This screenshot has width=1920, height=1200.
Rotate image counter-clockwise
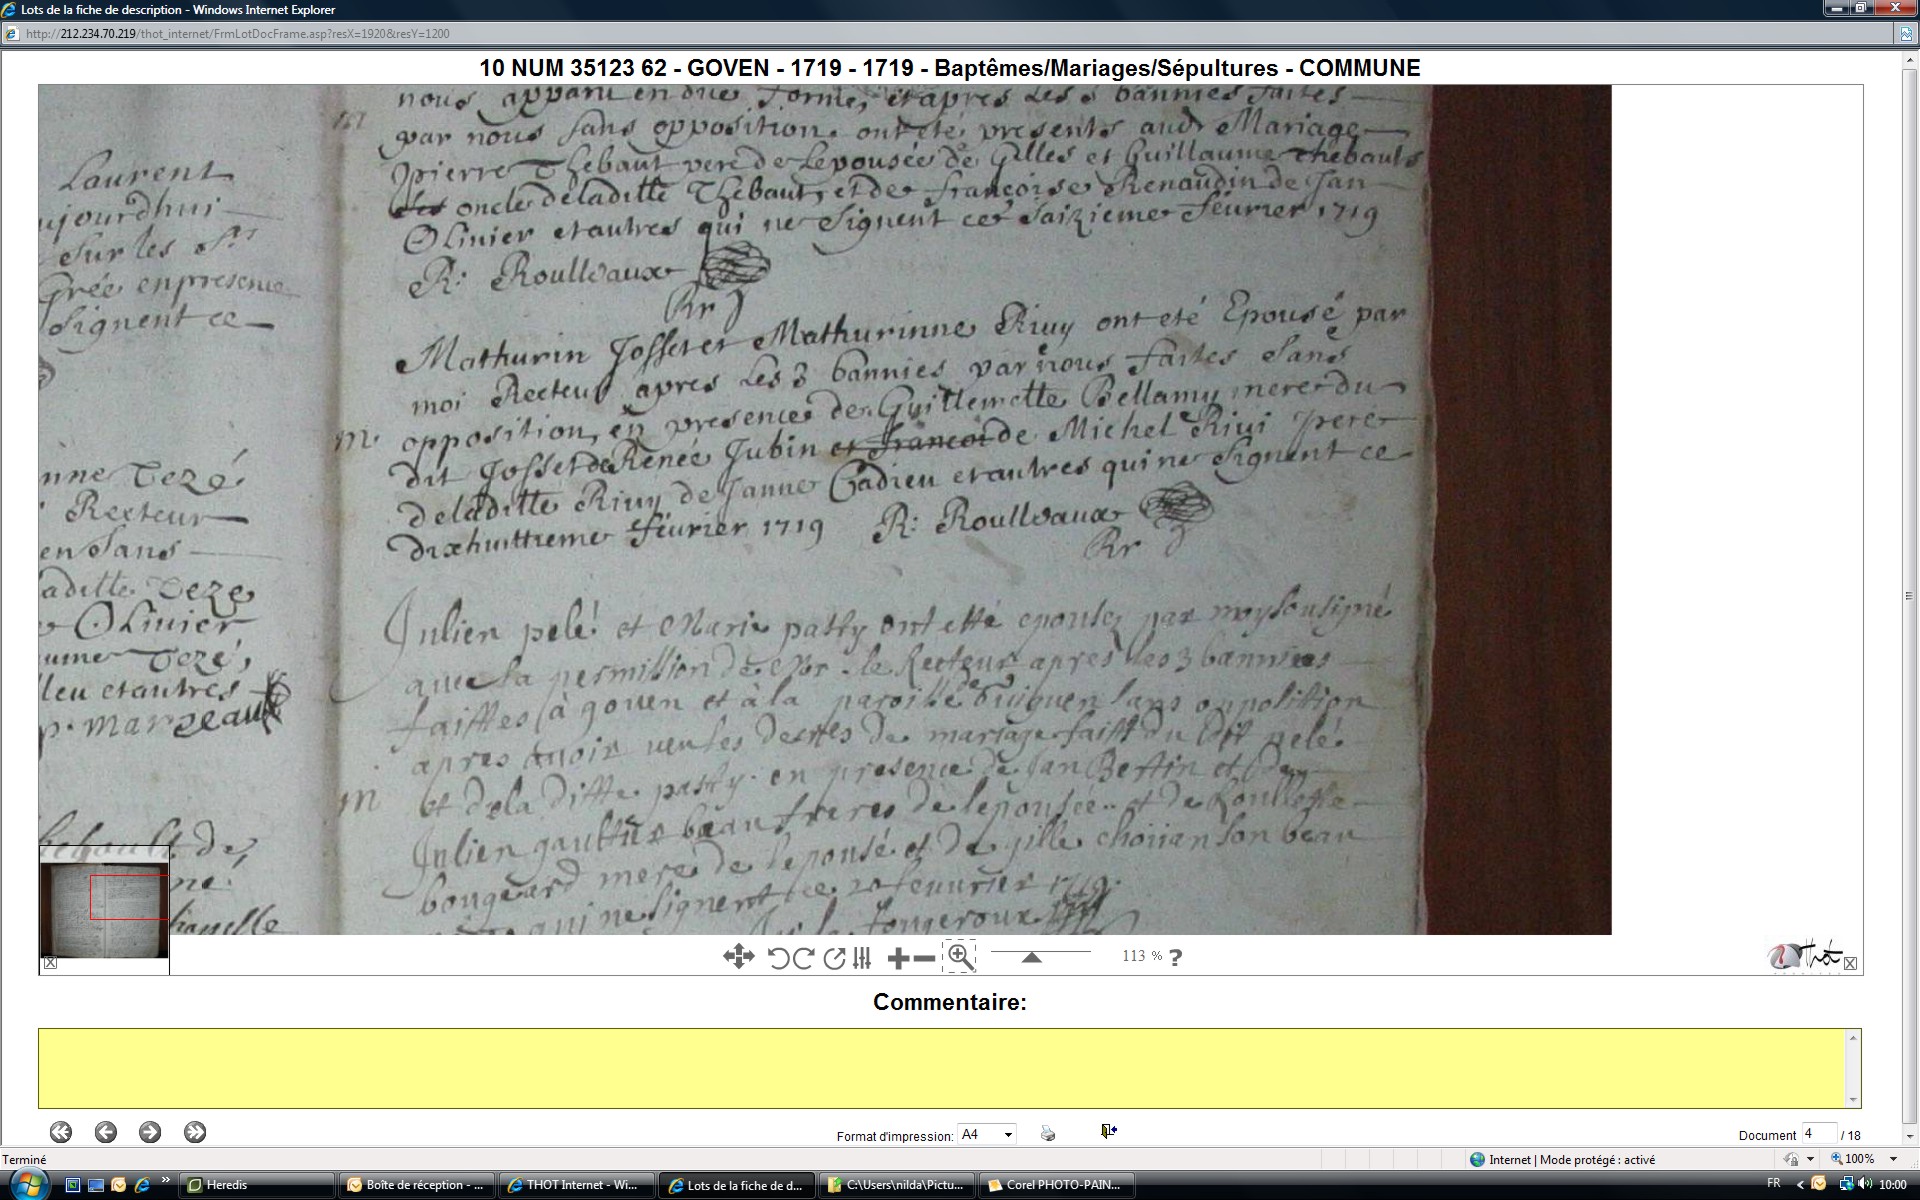tap(778, 958)
